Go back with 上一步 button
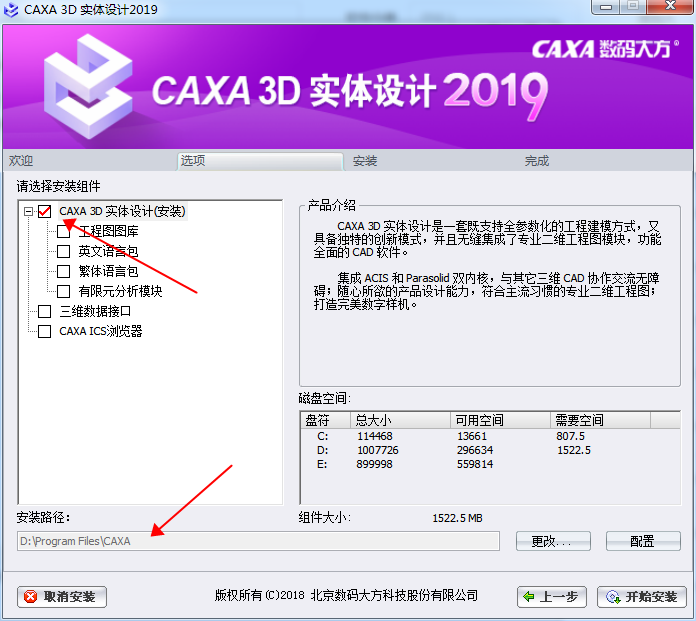696x621 pixels. click(x=552, y=597)
